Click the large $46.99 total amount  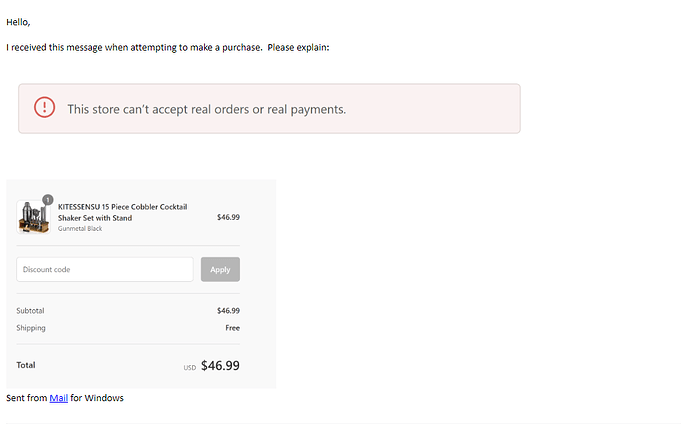pyautogui.click(x=220, y=366)
